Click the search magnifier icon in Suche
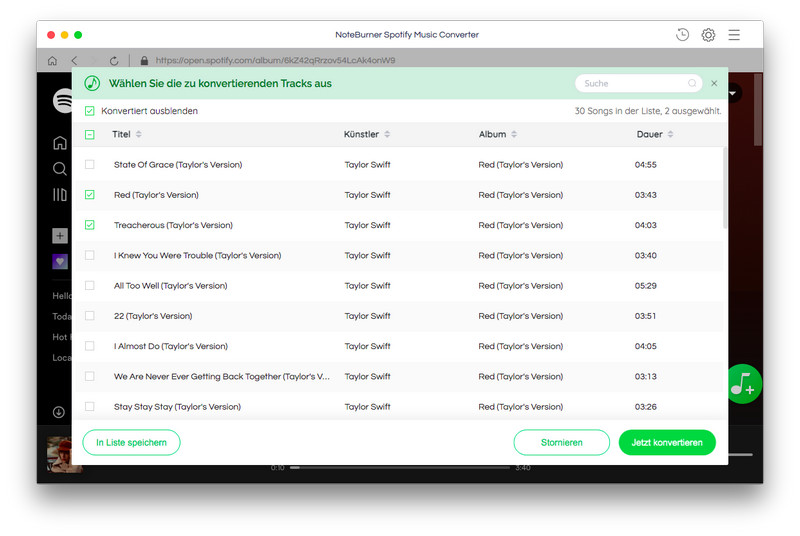Screen dimensions: 800x536 pos(692,83)
